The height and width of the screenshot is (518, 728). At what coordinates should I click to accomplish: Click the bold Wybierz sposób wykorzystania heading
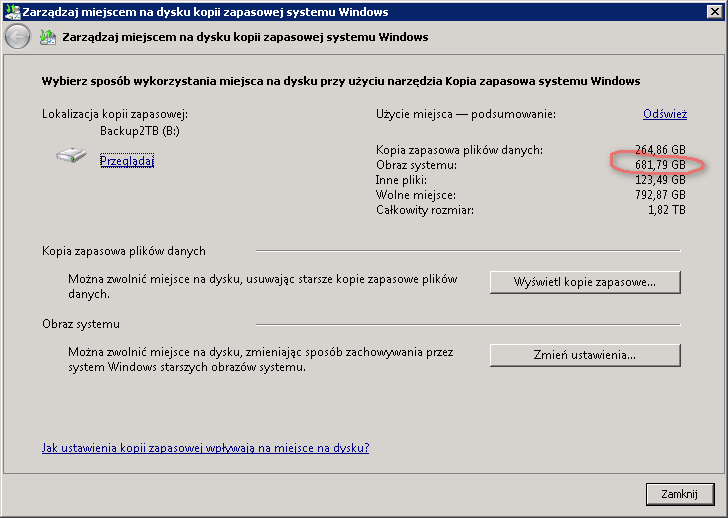point(341,81)
